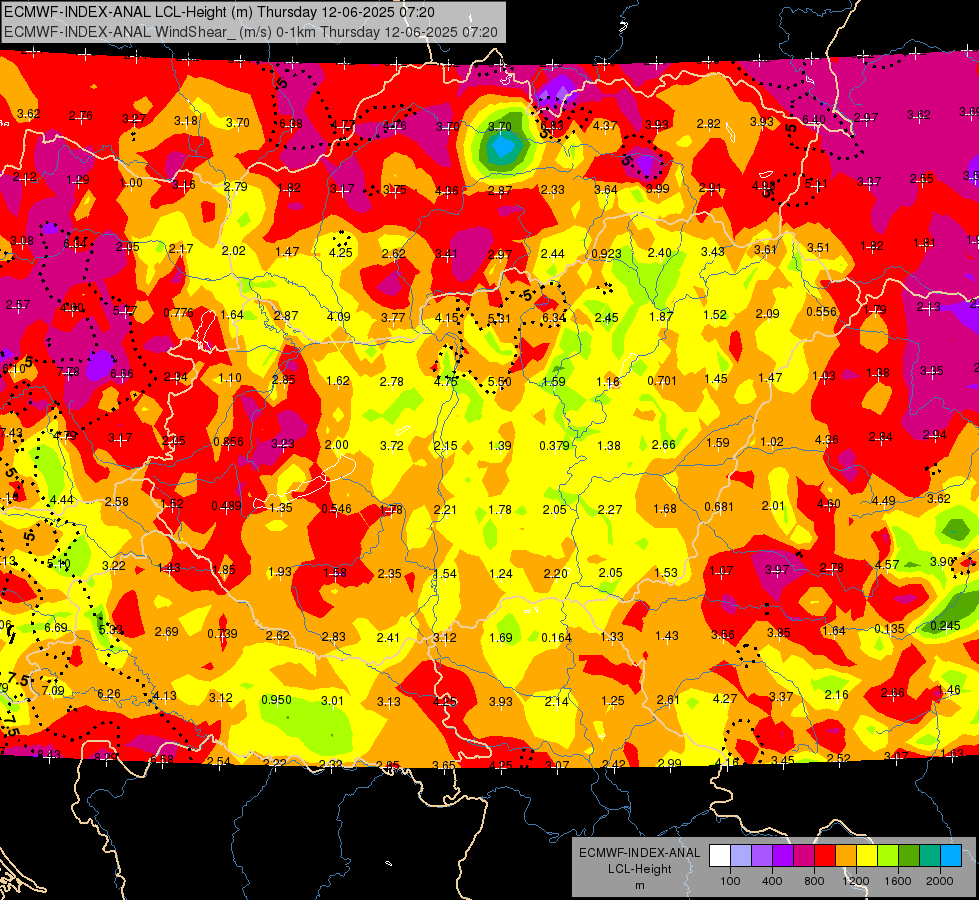Click the 'm' unit label in legend
This screenshot has height=900, width=979.
[639, 886]
